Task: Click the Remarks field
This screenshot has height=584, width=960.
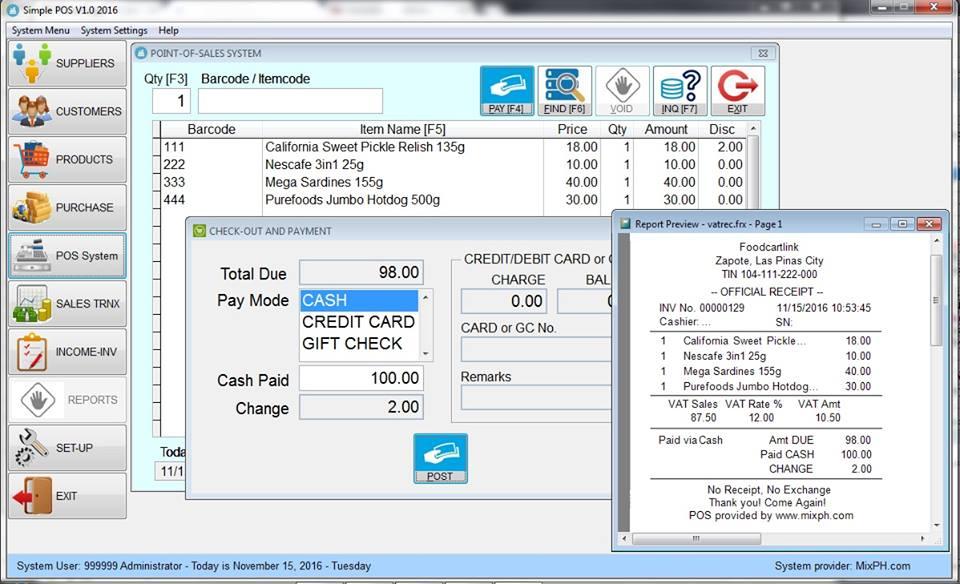Action: tap(536, 398)
